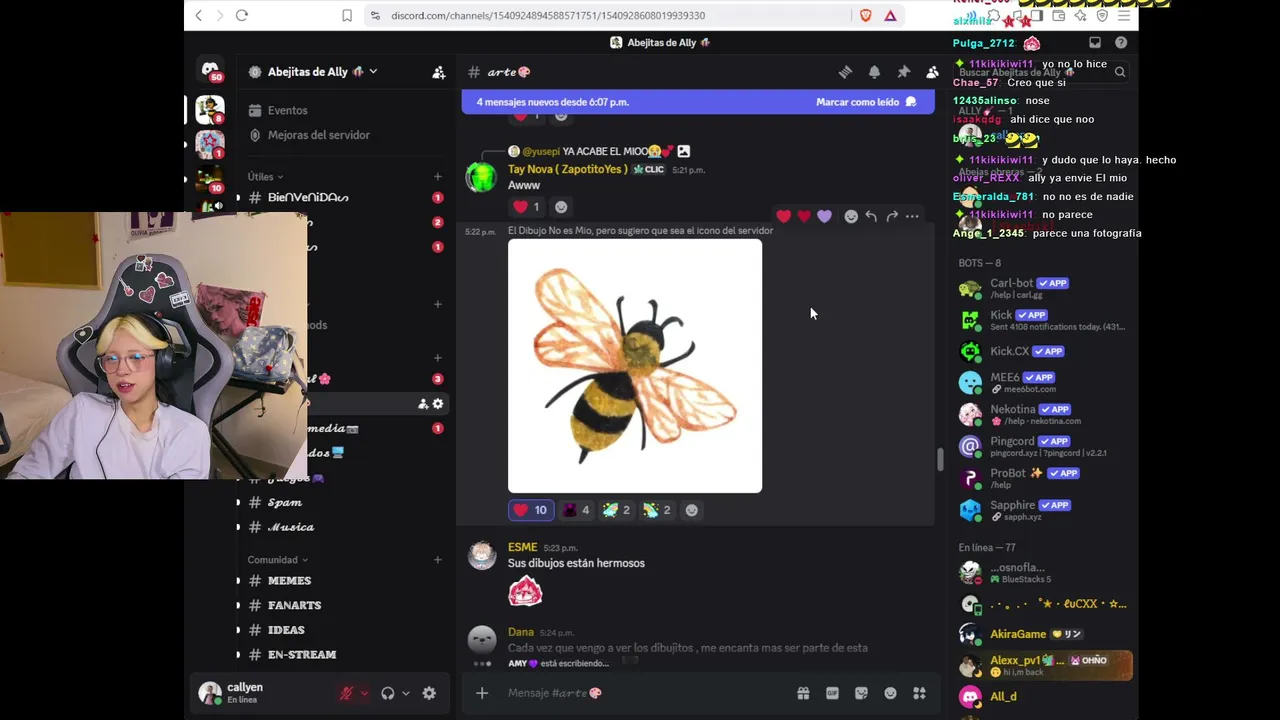Screen dimensions: 1280x720
Task: Open settings gear of the selected channel
Action: 438,404
